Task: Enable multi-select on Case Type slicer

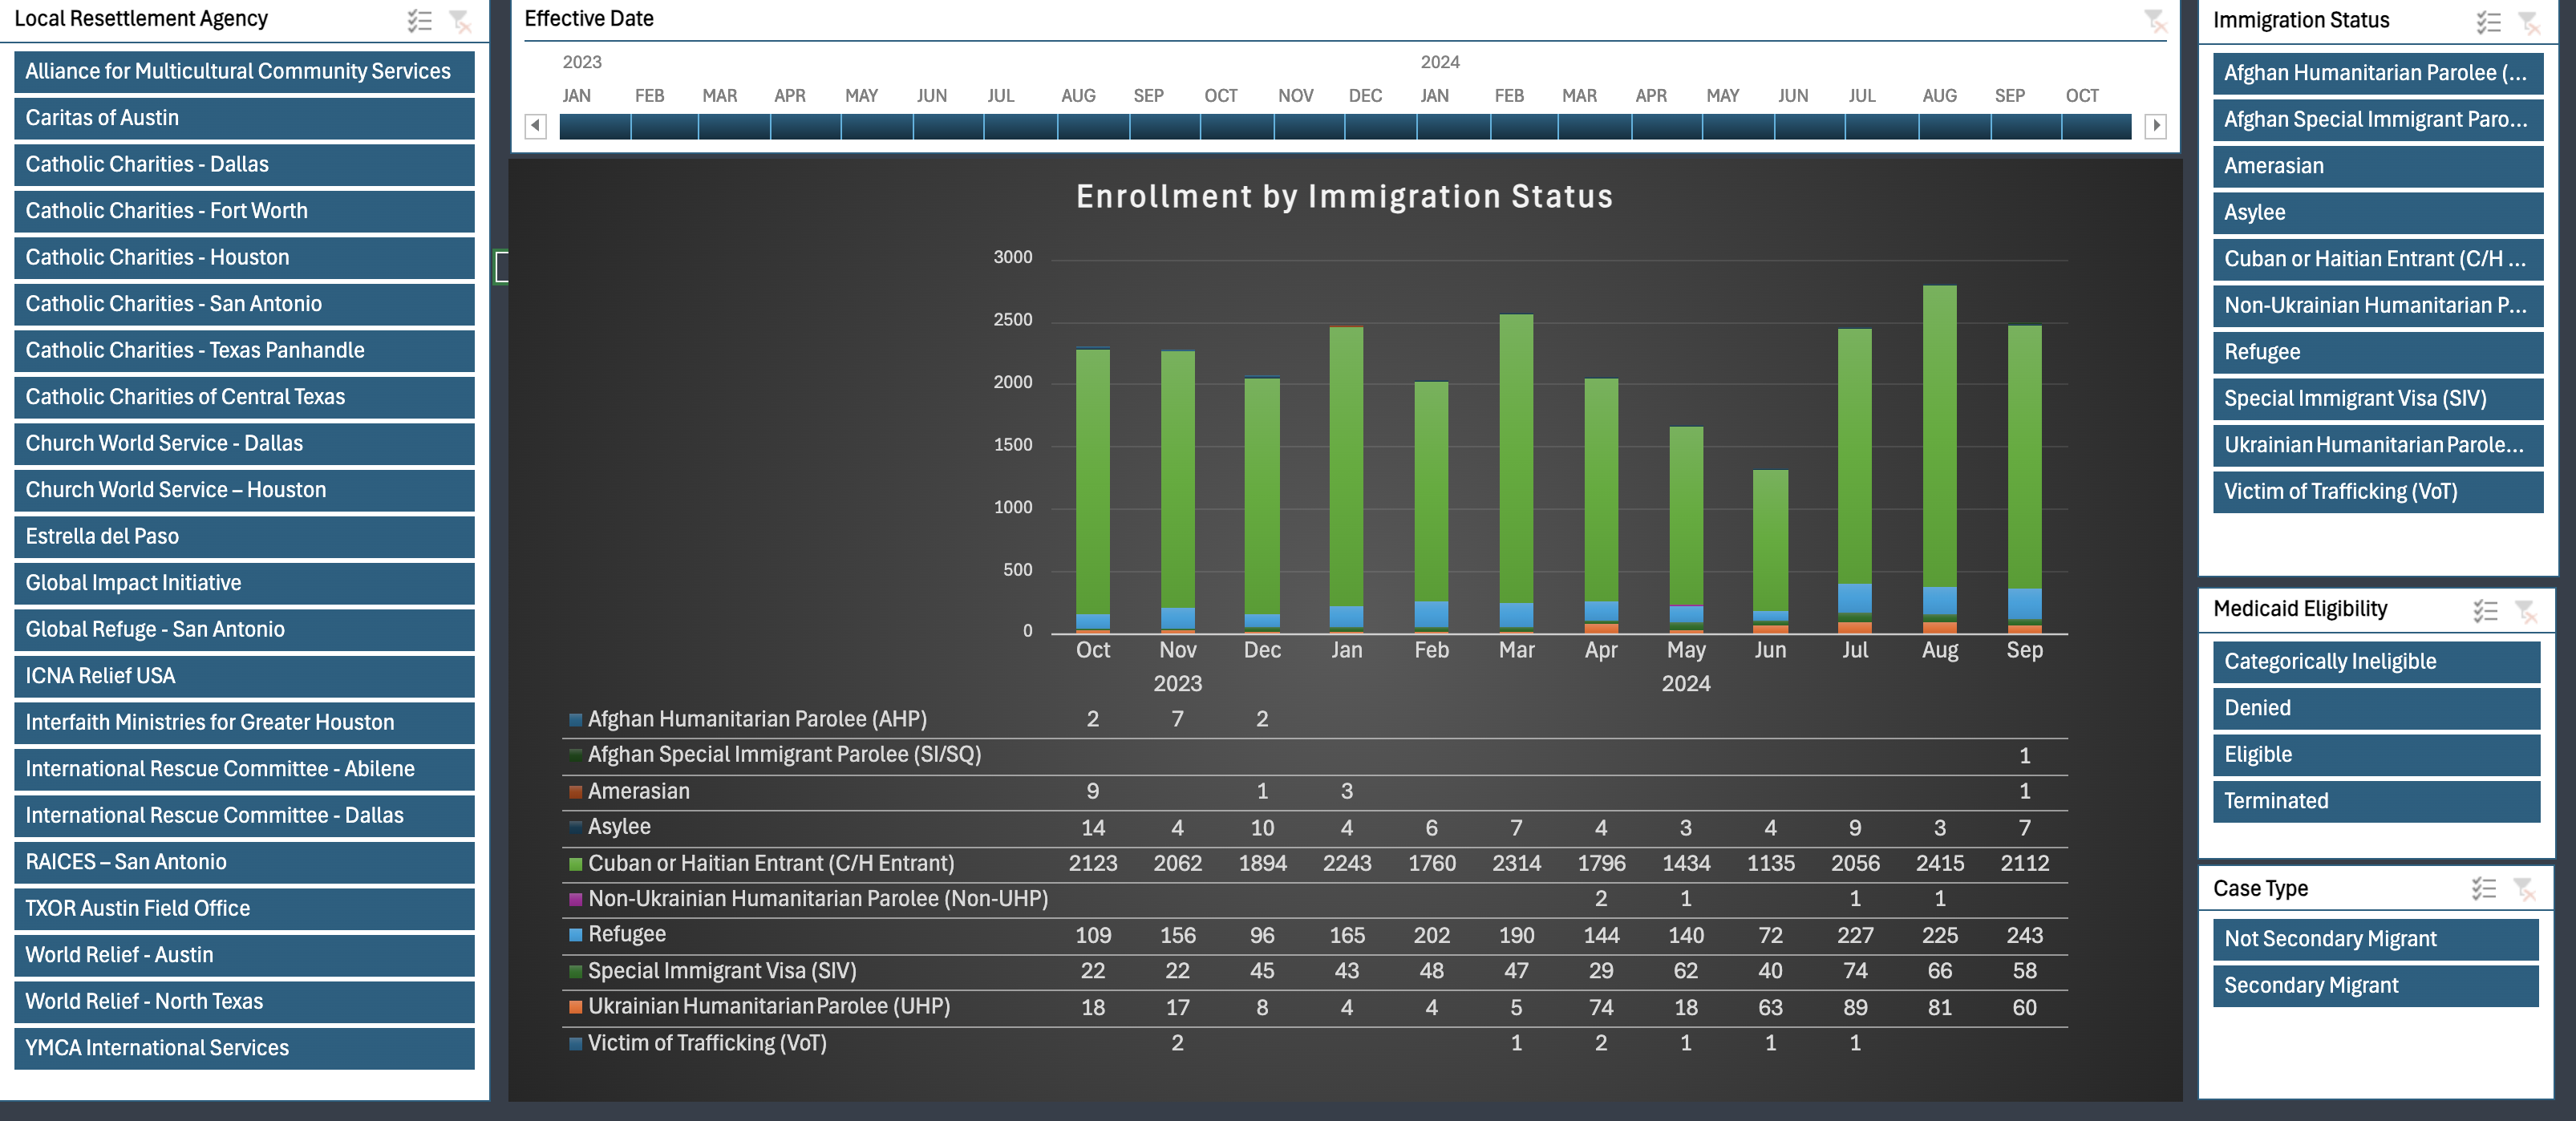Action: pos(2484,888)
